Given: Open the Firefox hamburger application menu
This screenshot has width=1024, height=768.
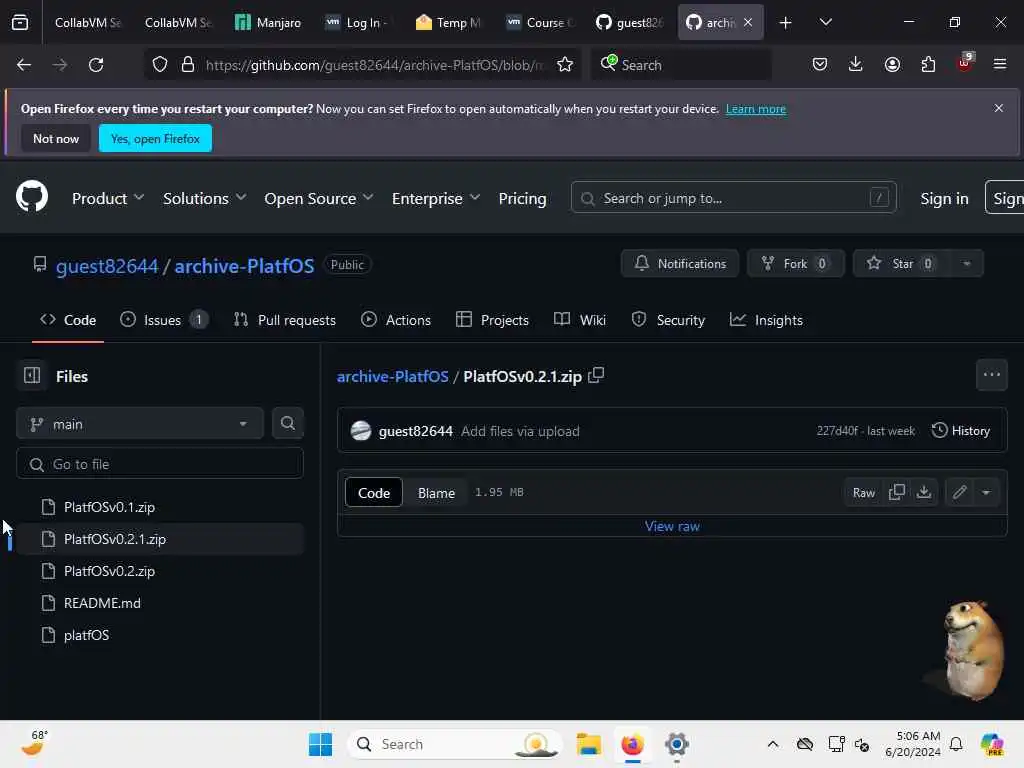Looking at the screenshot, I should click(1000, 65).
